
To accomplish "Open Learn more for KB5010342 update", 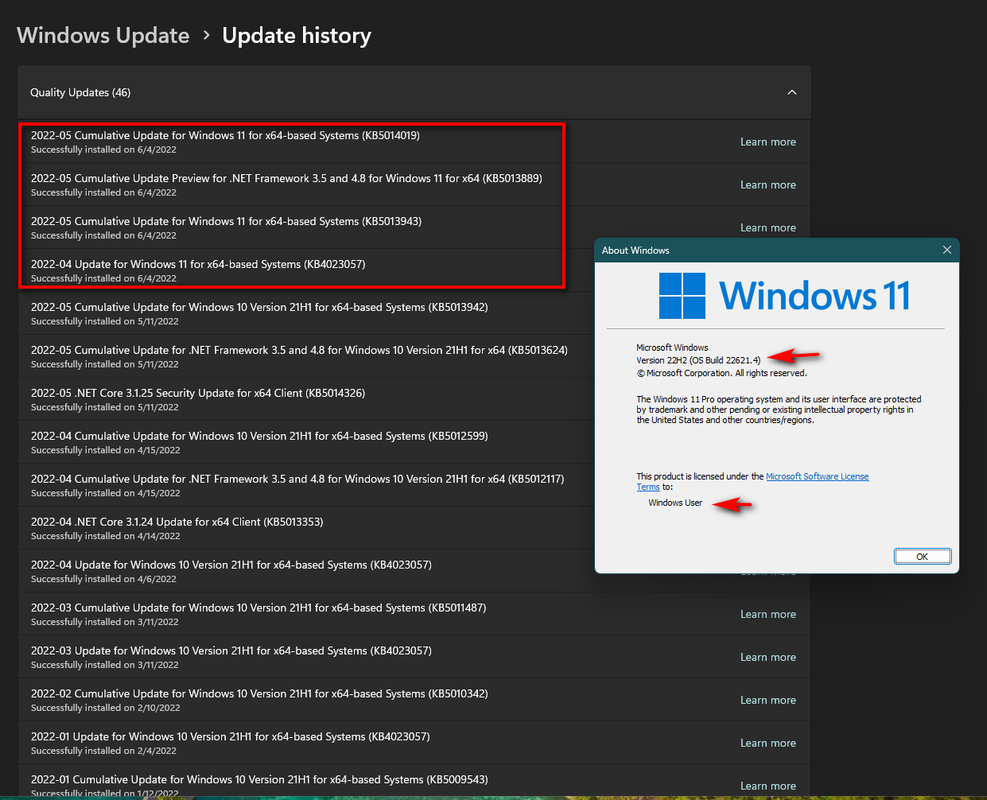I will click(x=768, y=699).
